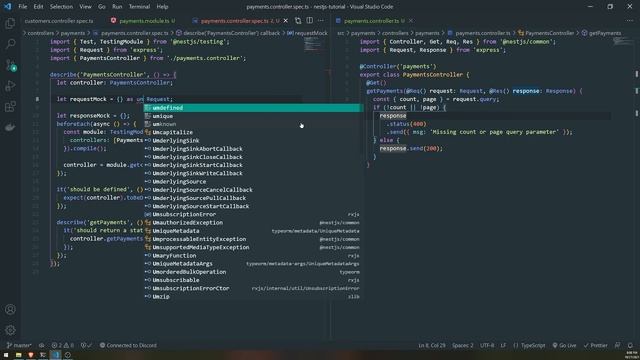Click the Ln 8, Col 29 position indicator
Image resolution: width=640 pixels, height=360 pixels.
(431, 345)
